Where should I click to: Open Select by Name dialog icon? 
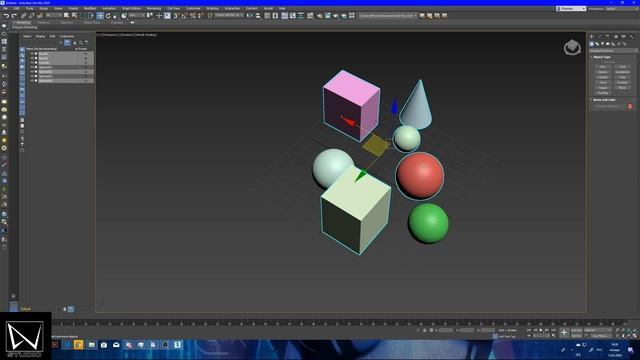(x=75, y=16)
